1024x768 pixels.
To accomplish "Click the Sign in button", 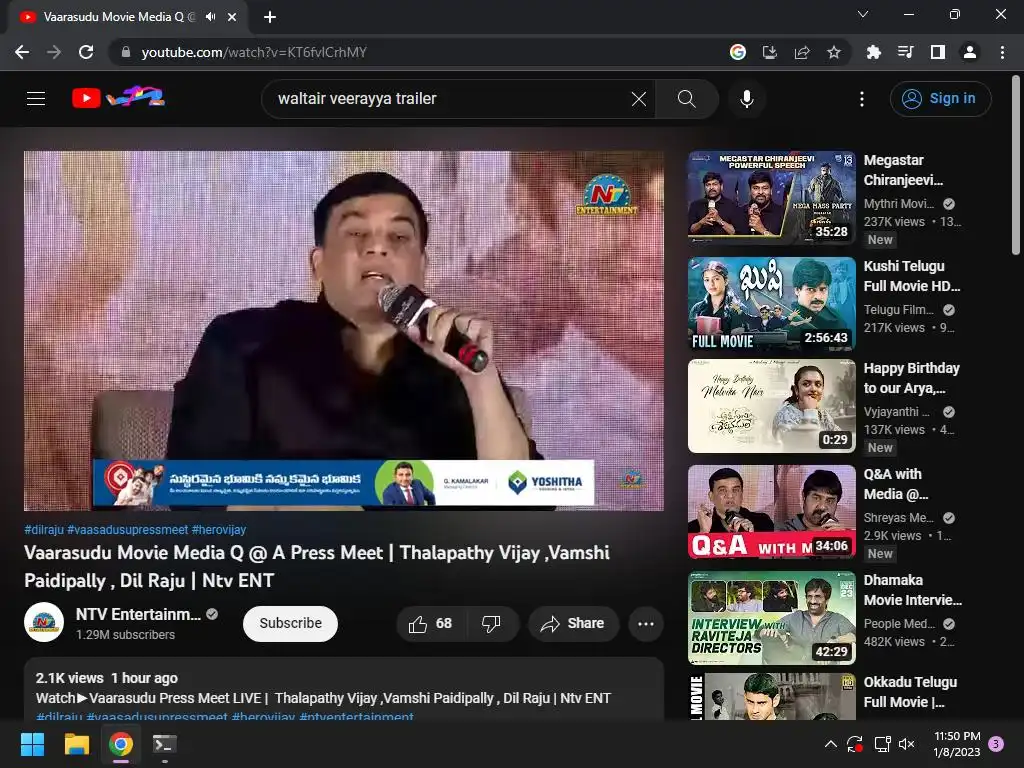I will pyautogui.click(x=940, y=99).
